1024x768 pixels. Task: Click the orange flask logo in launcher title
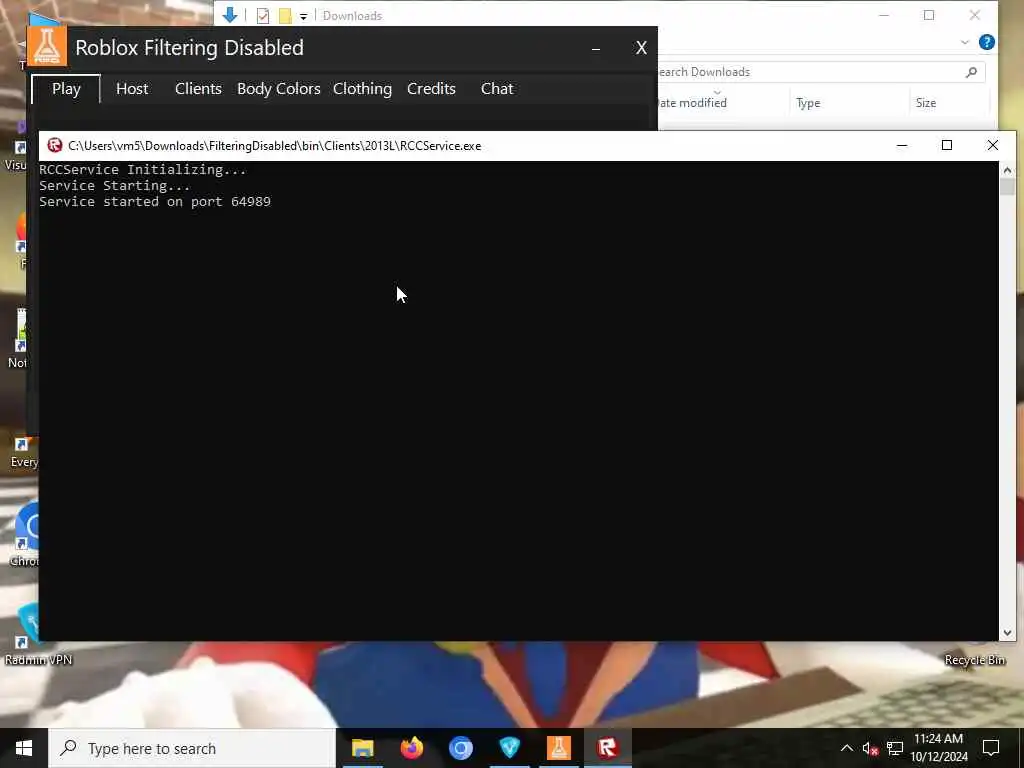pyautogui.click(x=47, y=46)
